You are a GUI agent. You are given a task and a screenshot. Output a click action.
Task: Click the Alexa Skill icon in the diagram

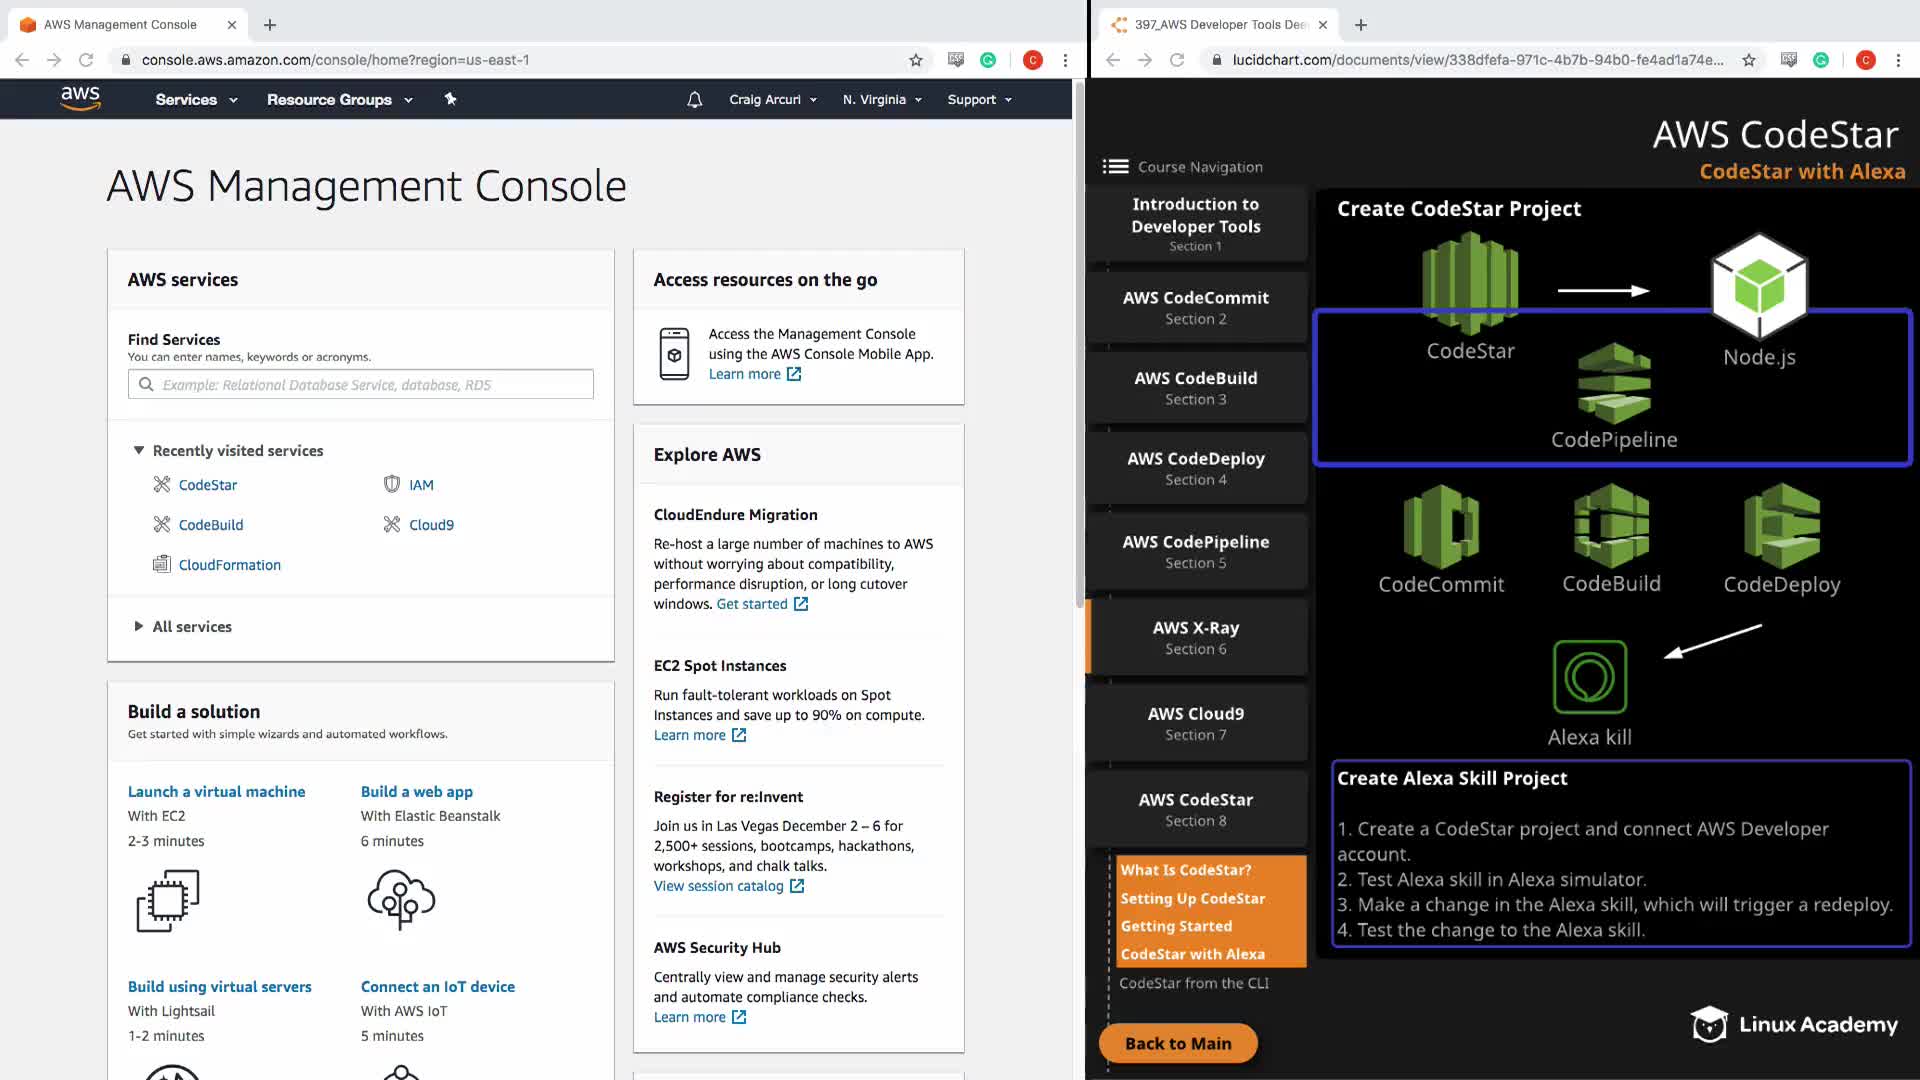click(1589, 678)
